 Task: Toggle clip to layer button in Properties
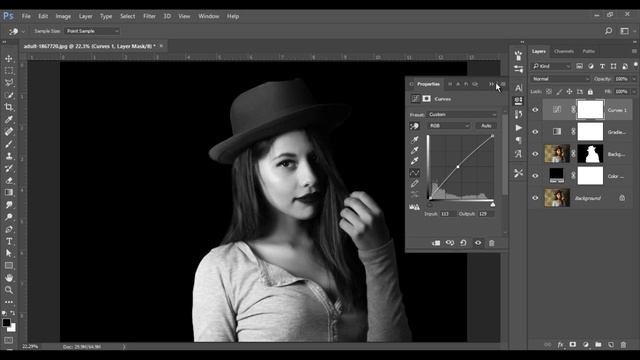click(x=436, y=243)
